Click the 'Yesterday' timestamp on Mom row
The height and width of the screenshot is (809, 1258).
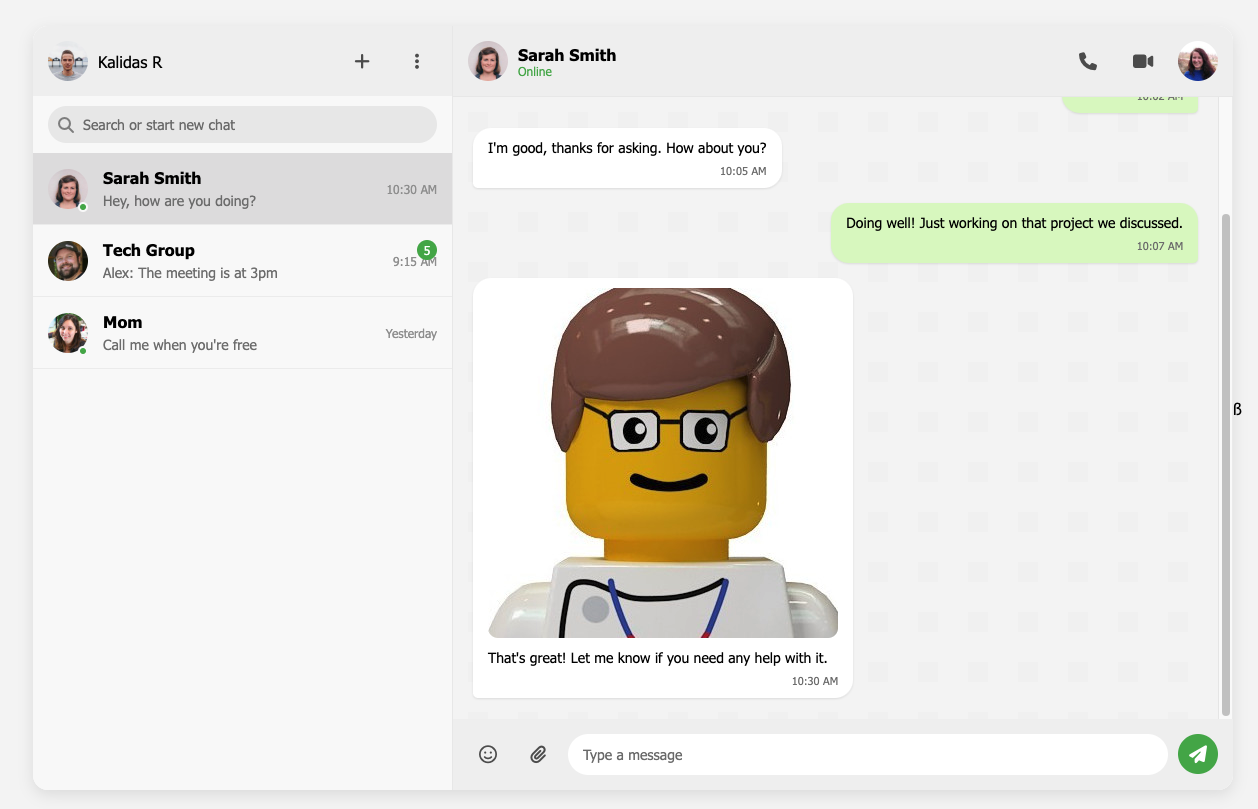tap(411, 334)
